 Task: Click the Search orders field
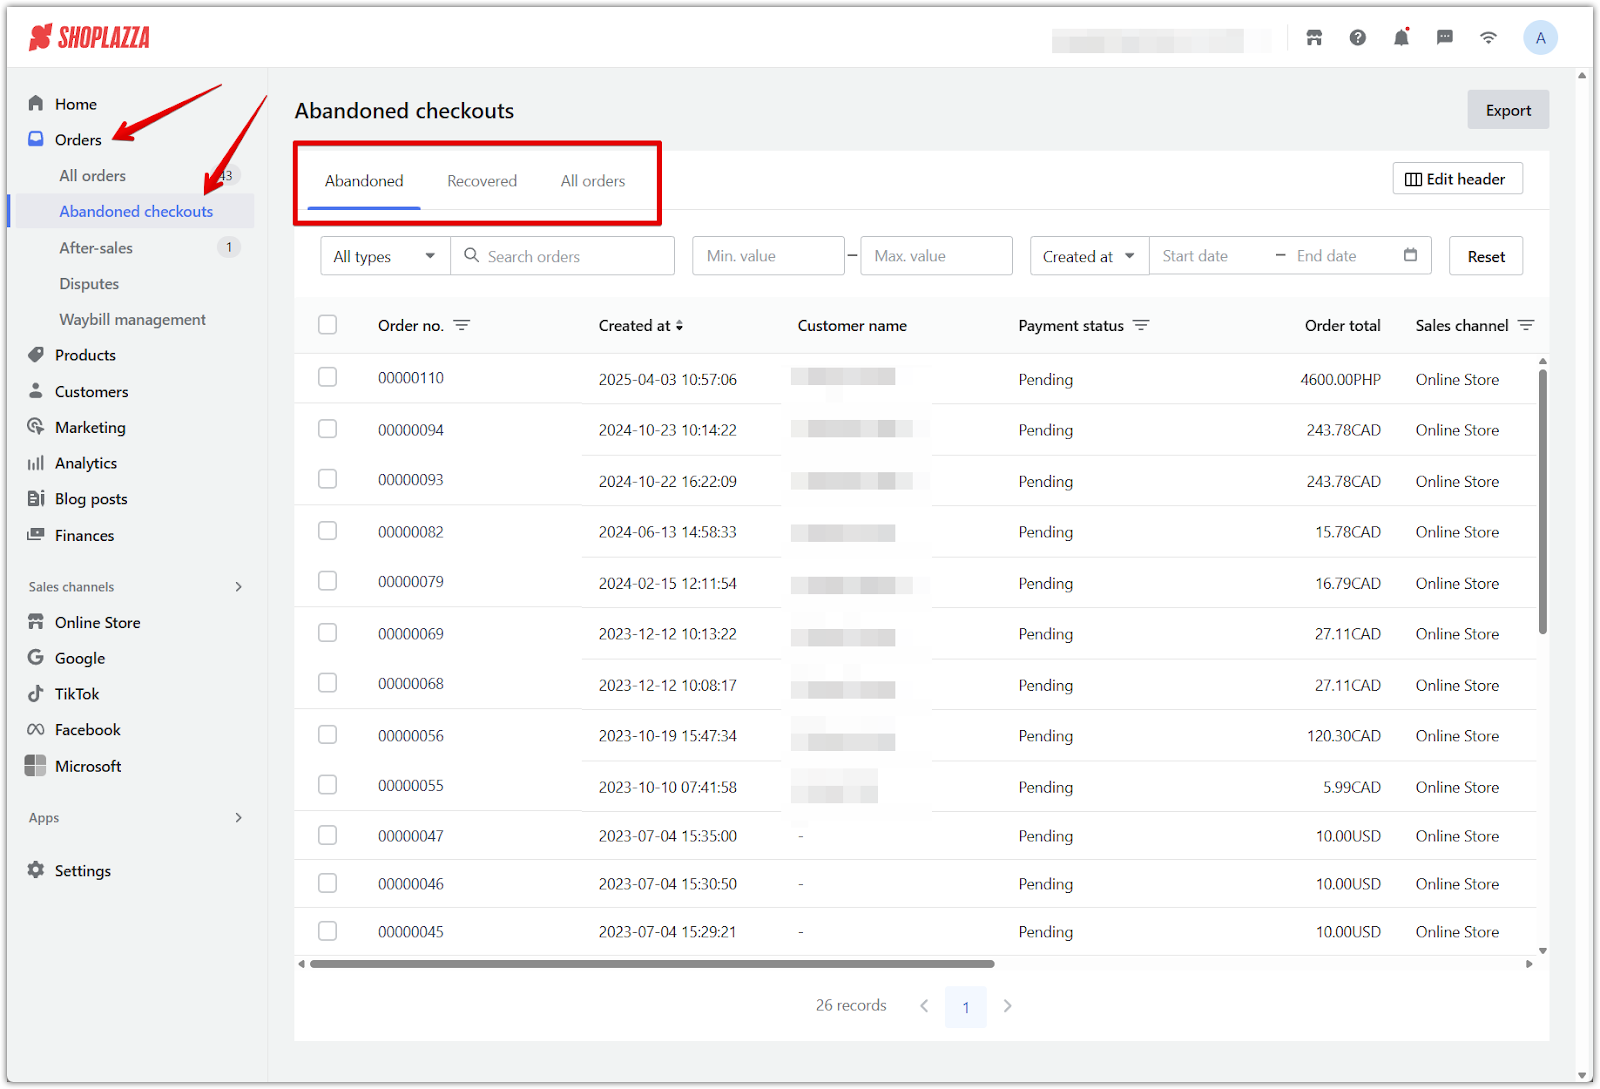coord(563,256)
